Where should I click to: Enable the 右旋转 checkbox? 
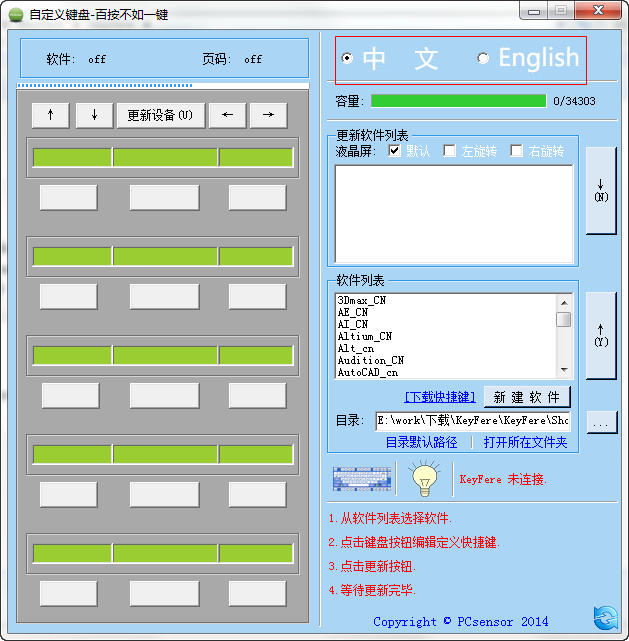tap(516, 150)
